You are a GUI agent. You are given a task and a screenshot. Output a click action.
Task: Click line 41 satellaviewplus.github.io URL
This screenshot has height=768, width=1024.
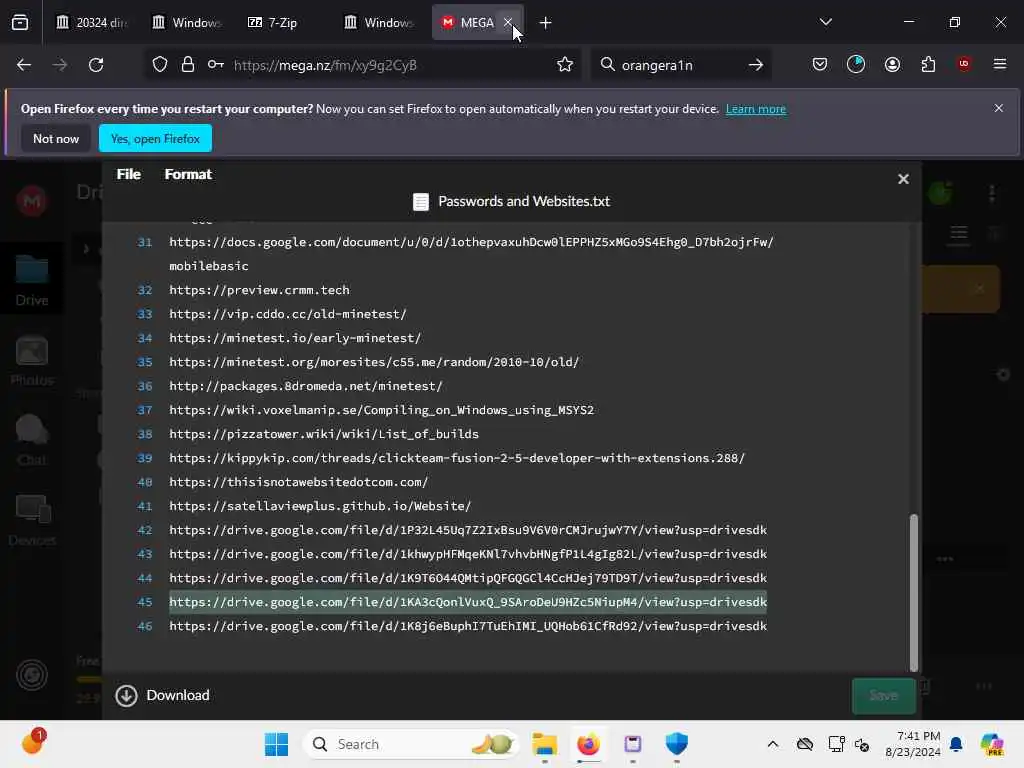[x=320, y=506]
